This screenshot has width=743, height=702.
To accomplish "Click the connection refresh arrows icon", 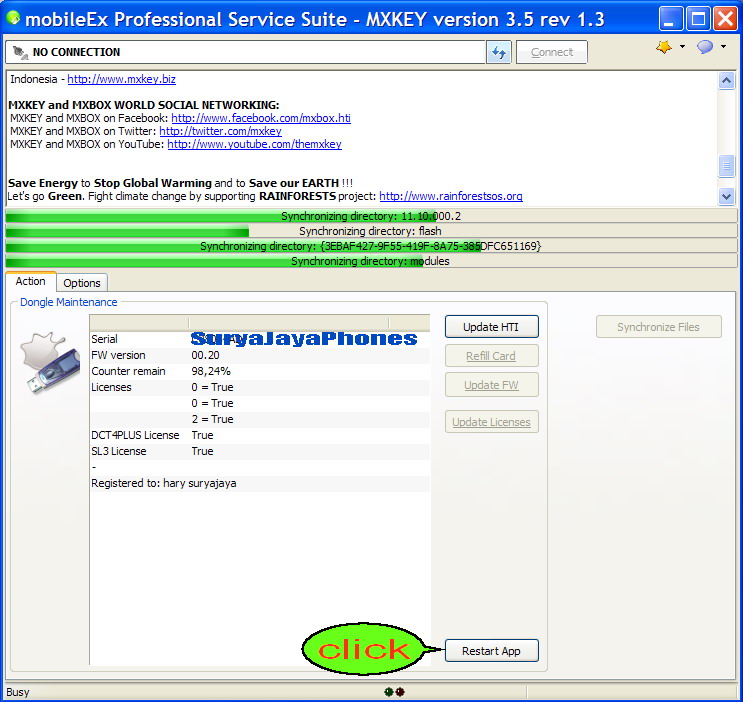I will coord(498,52).
